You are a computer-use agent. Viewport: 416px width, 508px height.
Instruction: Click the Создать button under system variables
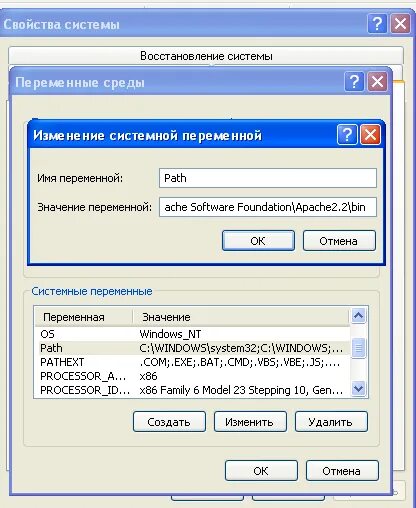[x=169, y=422]
